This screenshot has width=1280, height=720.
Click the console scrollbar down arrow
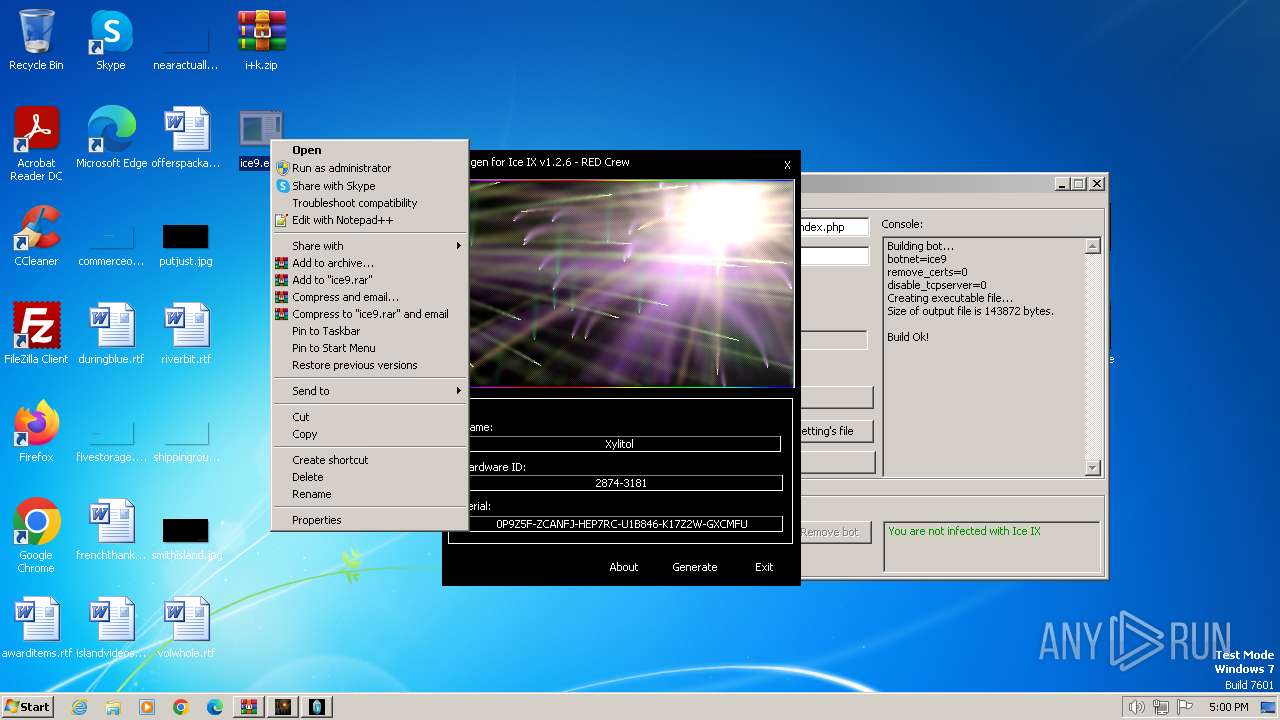[x=1092, y=467]
